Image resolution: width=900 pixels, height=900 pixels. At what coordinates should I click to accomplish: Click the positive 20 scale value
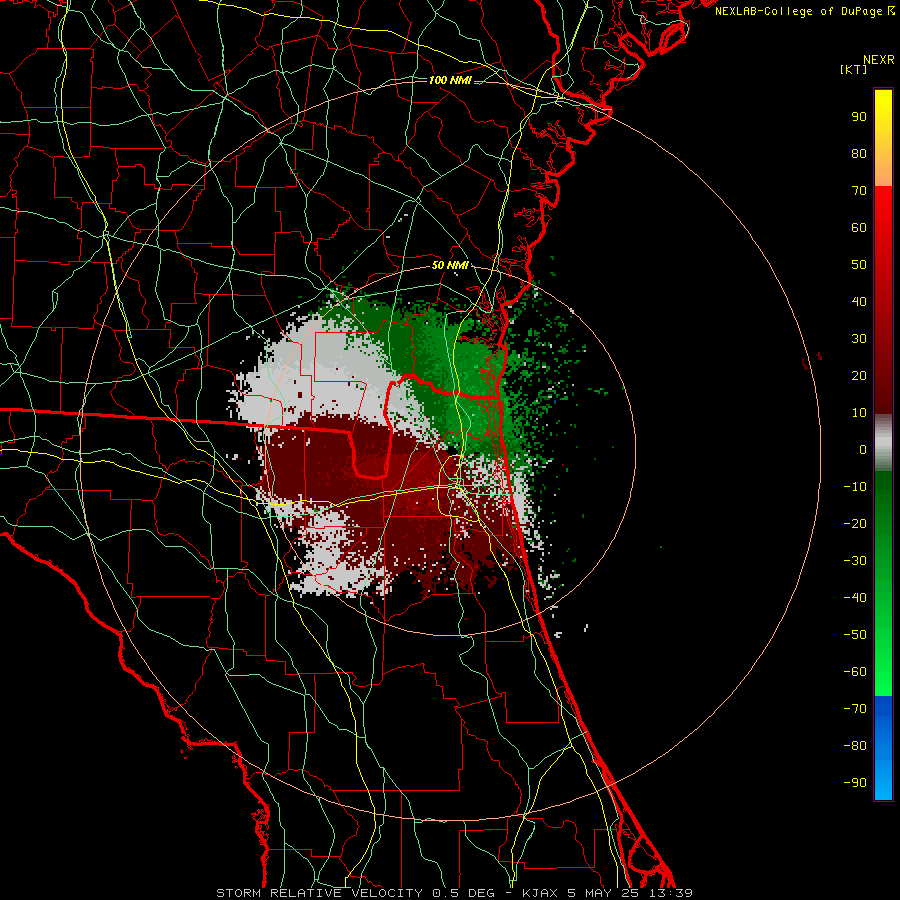[x=859, y=375]
